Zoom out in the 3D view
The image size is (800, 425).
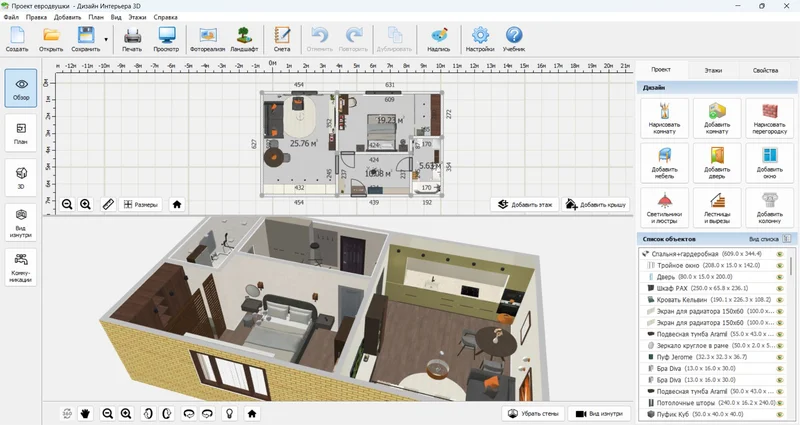108,414
